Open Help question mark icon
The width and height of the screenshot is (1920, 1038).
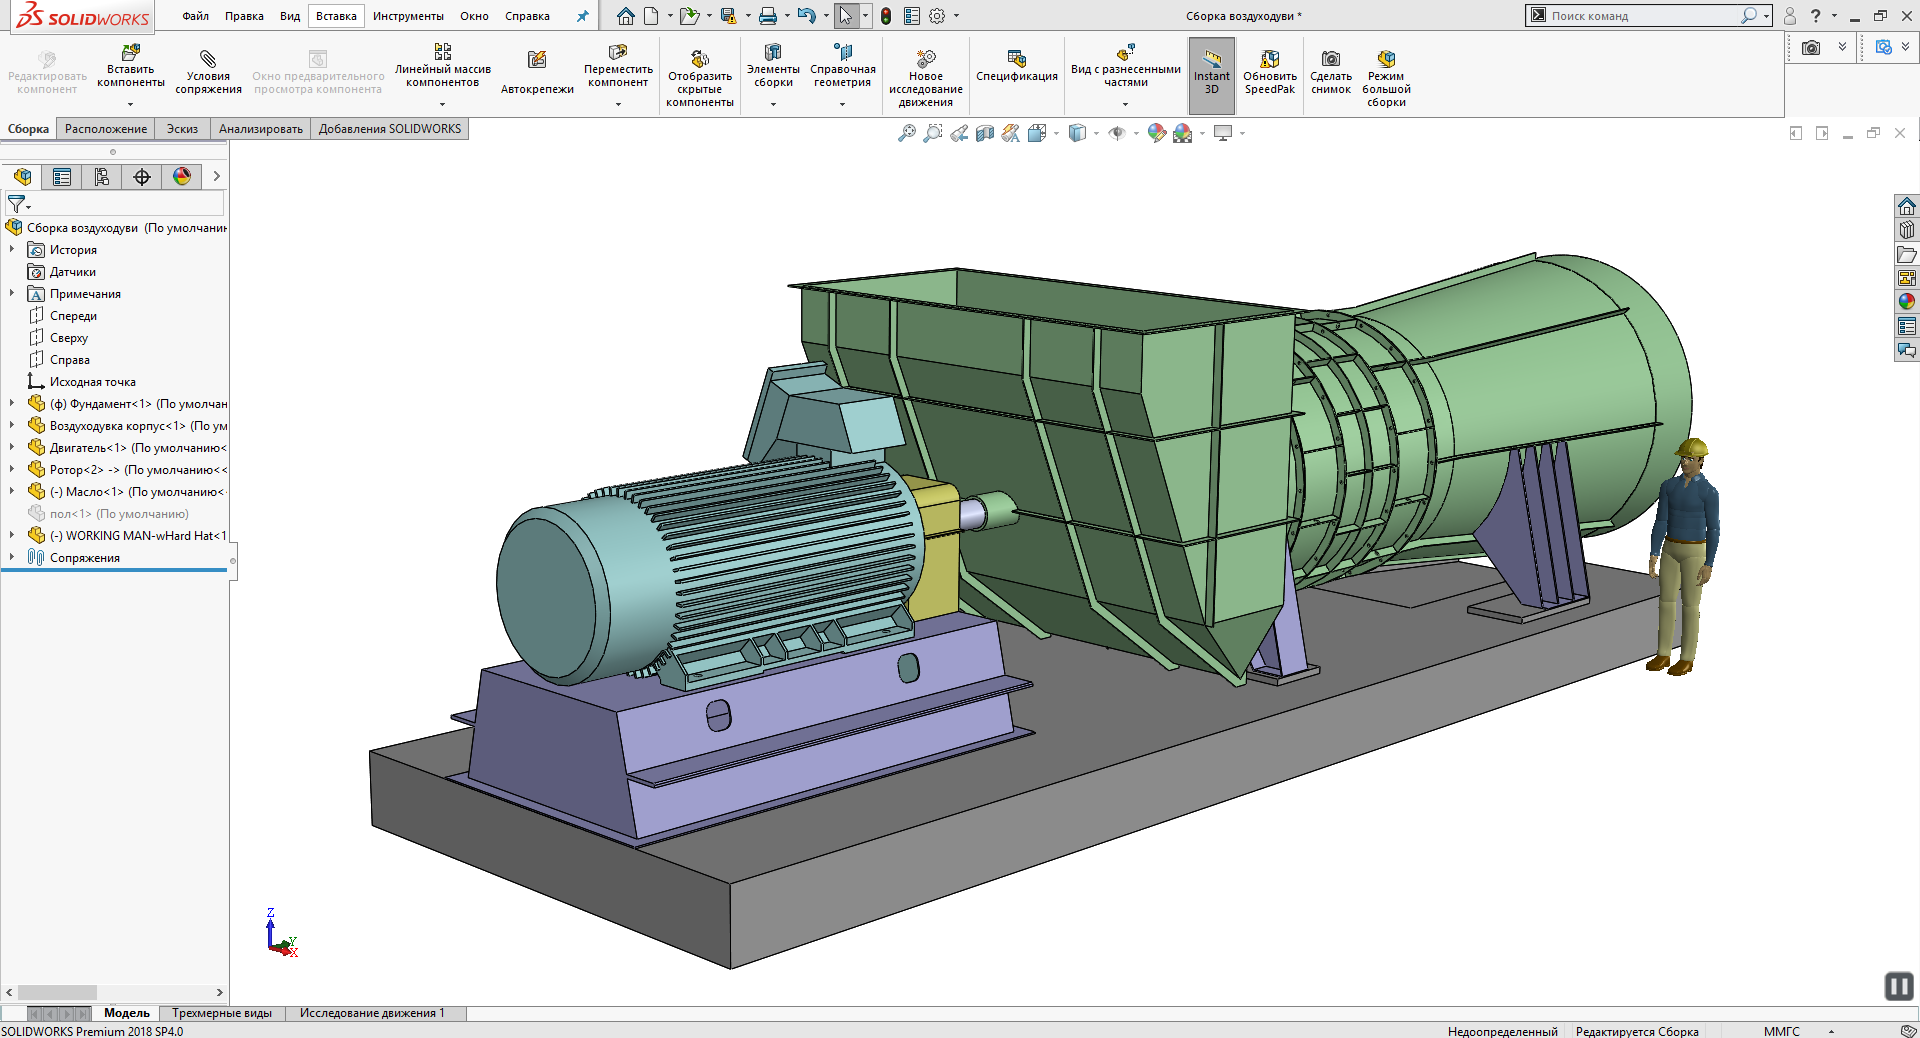[1815, 16]
